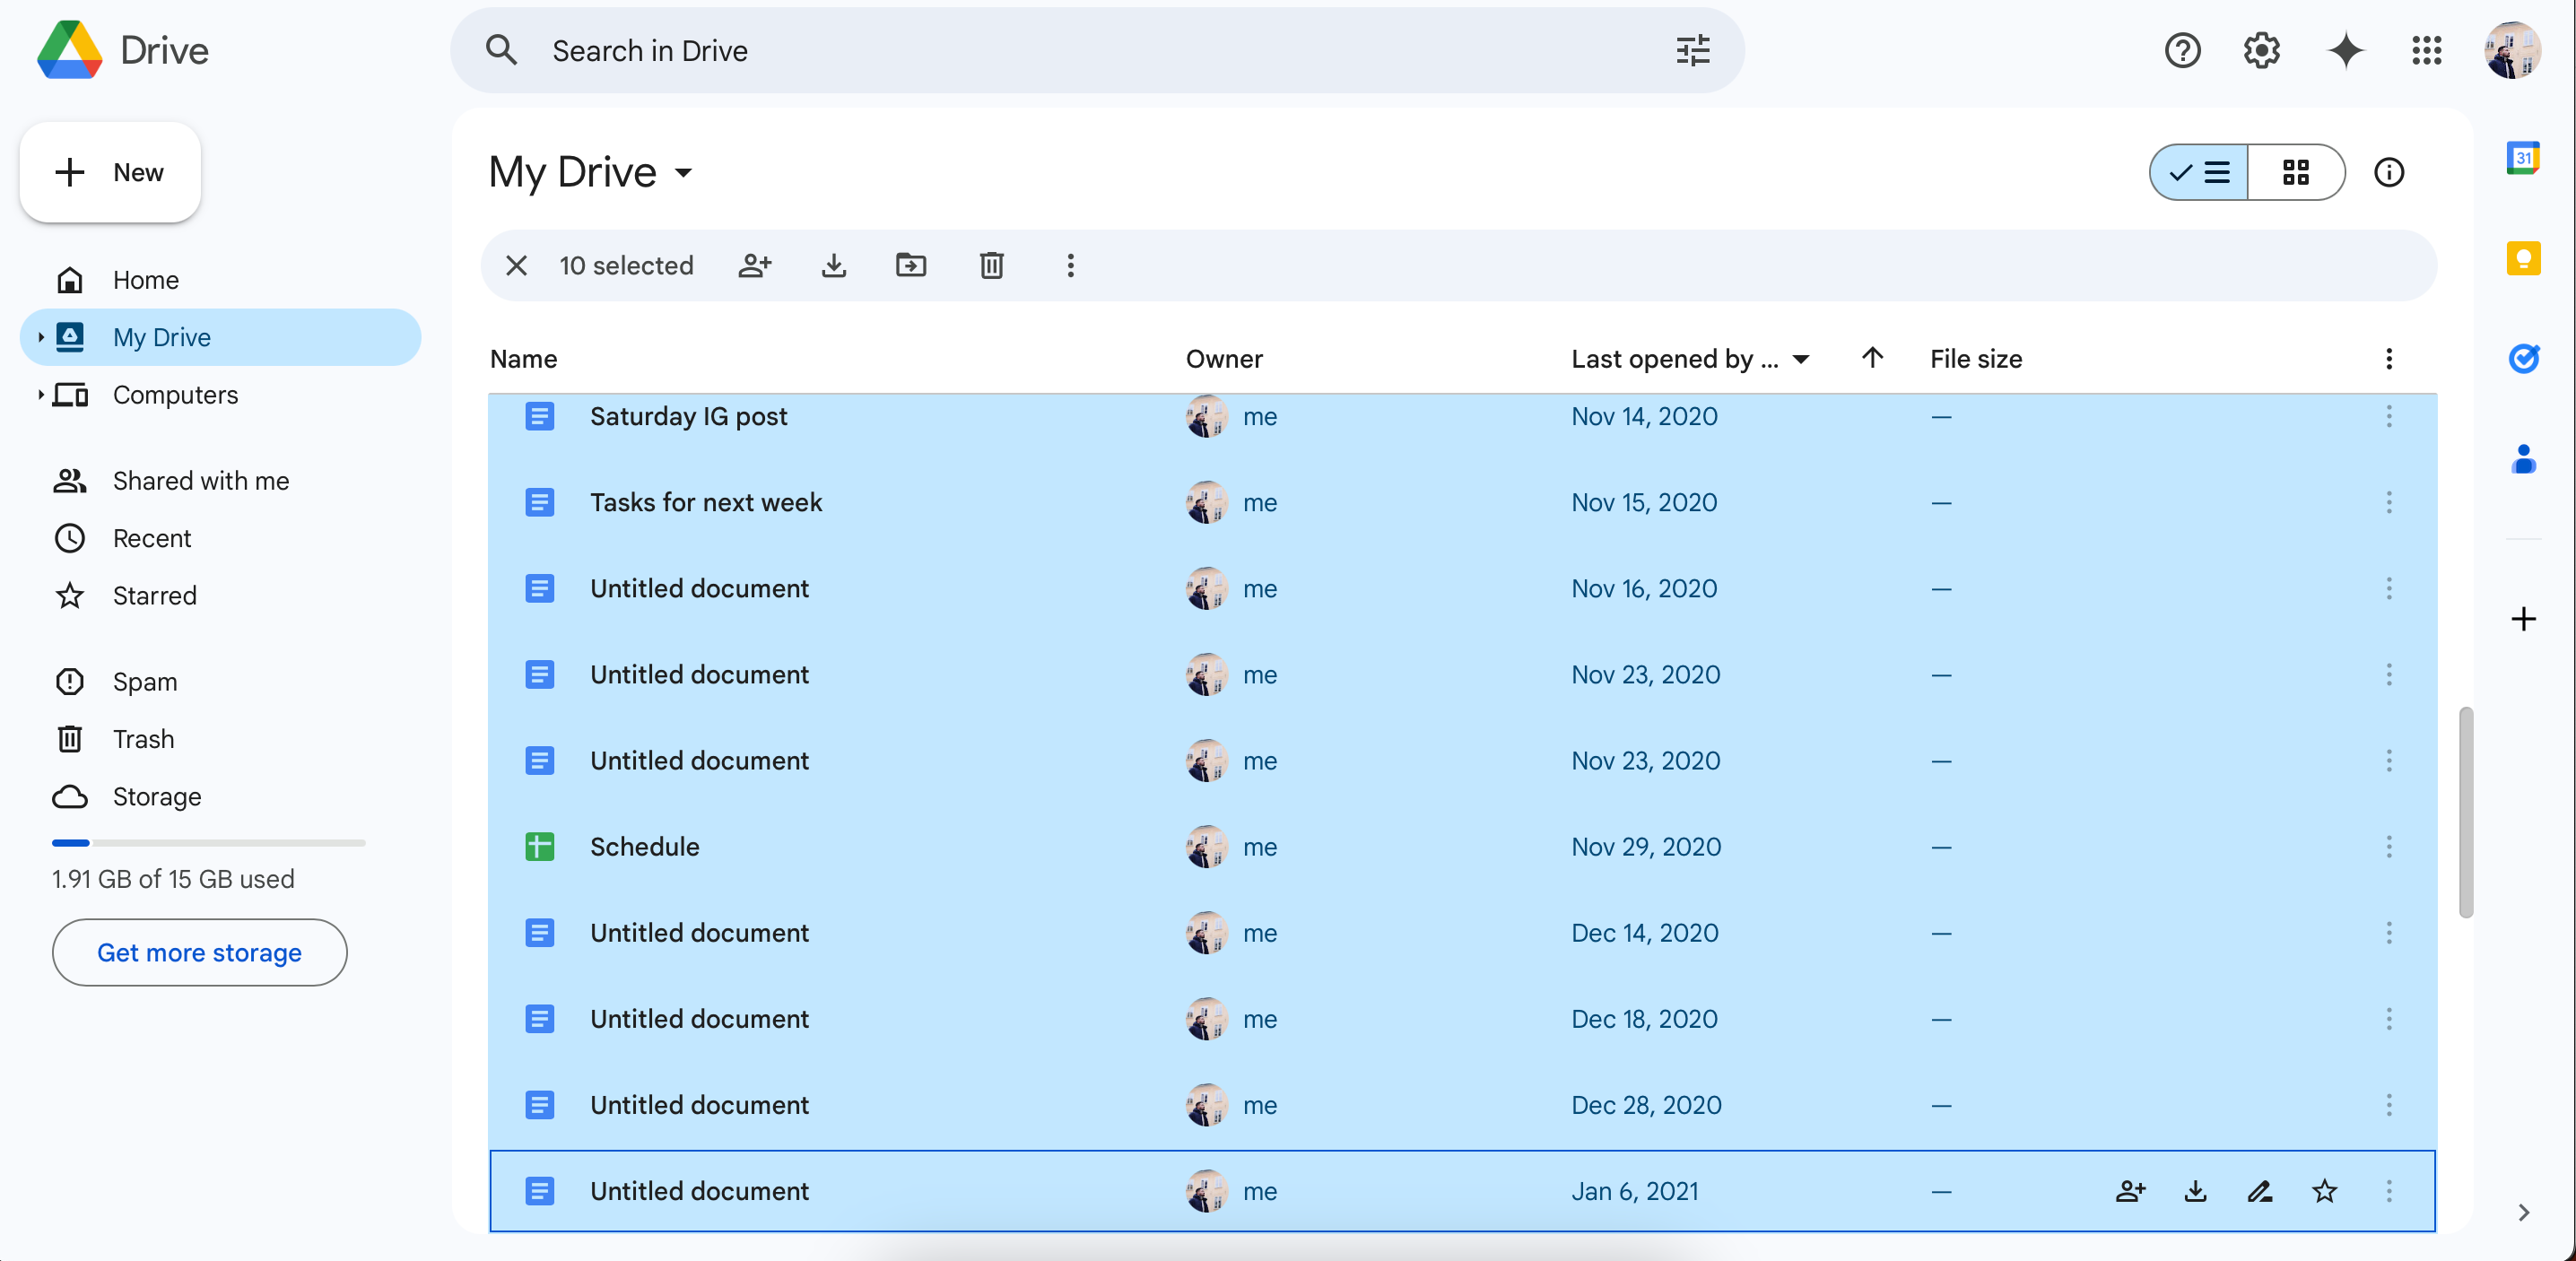Click the download selected files icon
The image size is (2576, 1261).
834,266
